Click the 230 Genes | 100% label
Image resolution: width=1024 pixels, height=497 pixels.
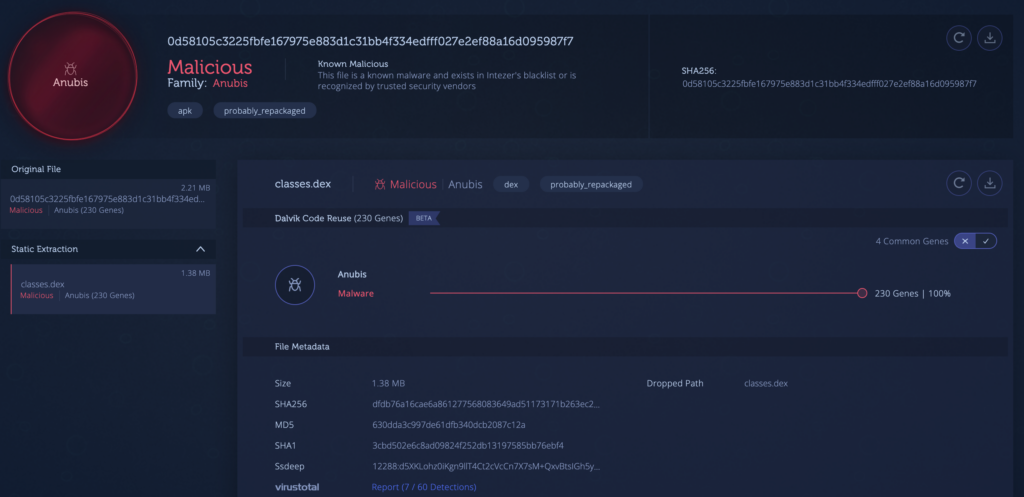(912, 294)
